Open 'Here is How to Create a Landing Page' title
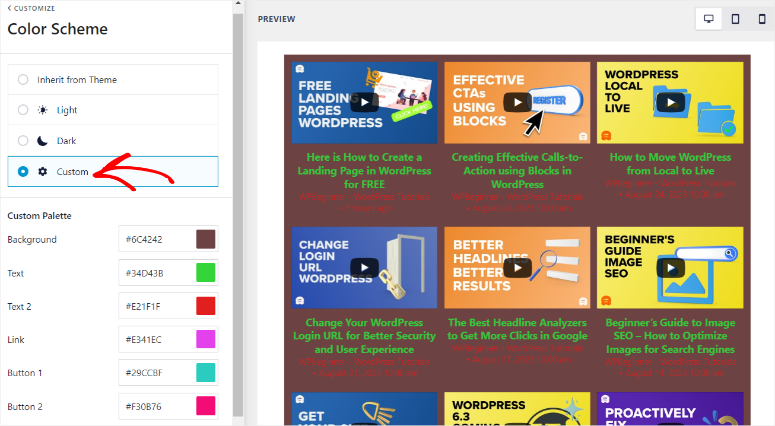This screenshot has width=775, height=426. pos(364,170)
